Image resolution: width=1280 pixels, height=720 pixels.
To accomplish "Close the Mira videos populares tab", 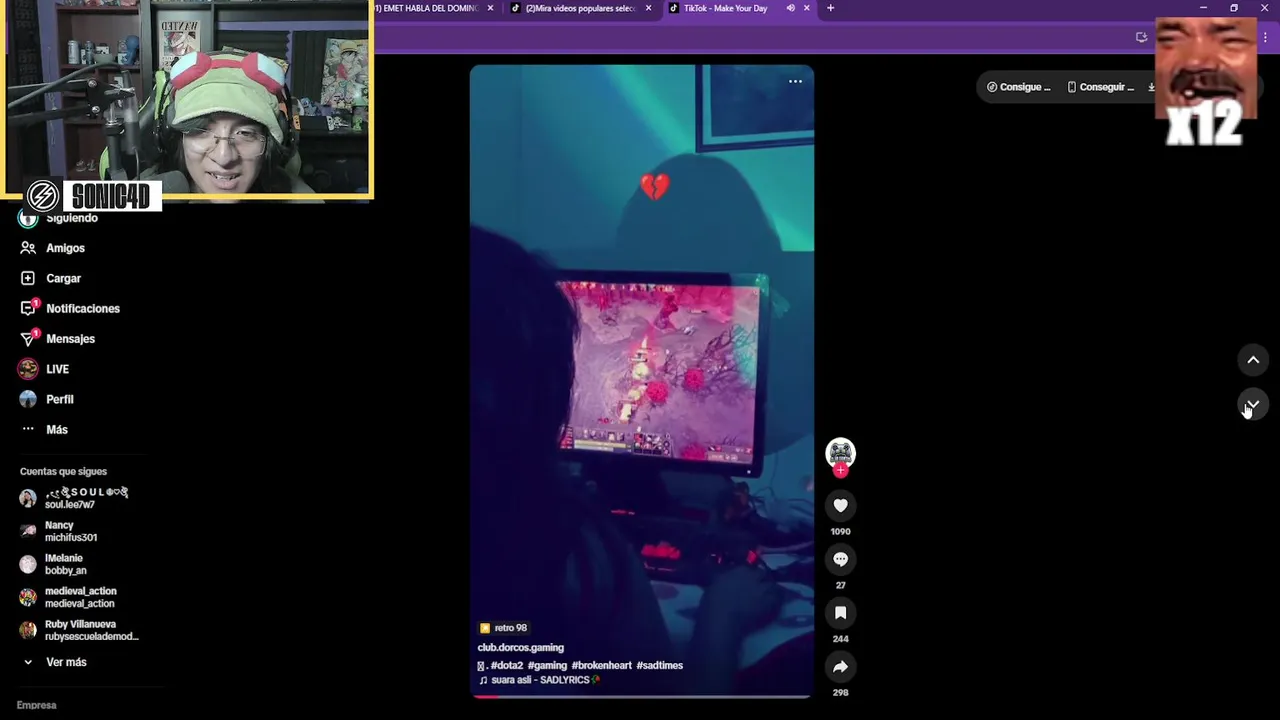I will [648, 8].
